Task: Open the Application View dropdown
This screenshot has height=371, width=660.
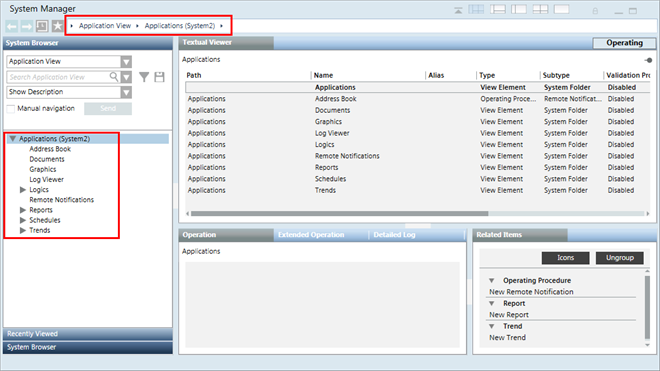Action: (x=126, y=62)
